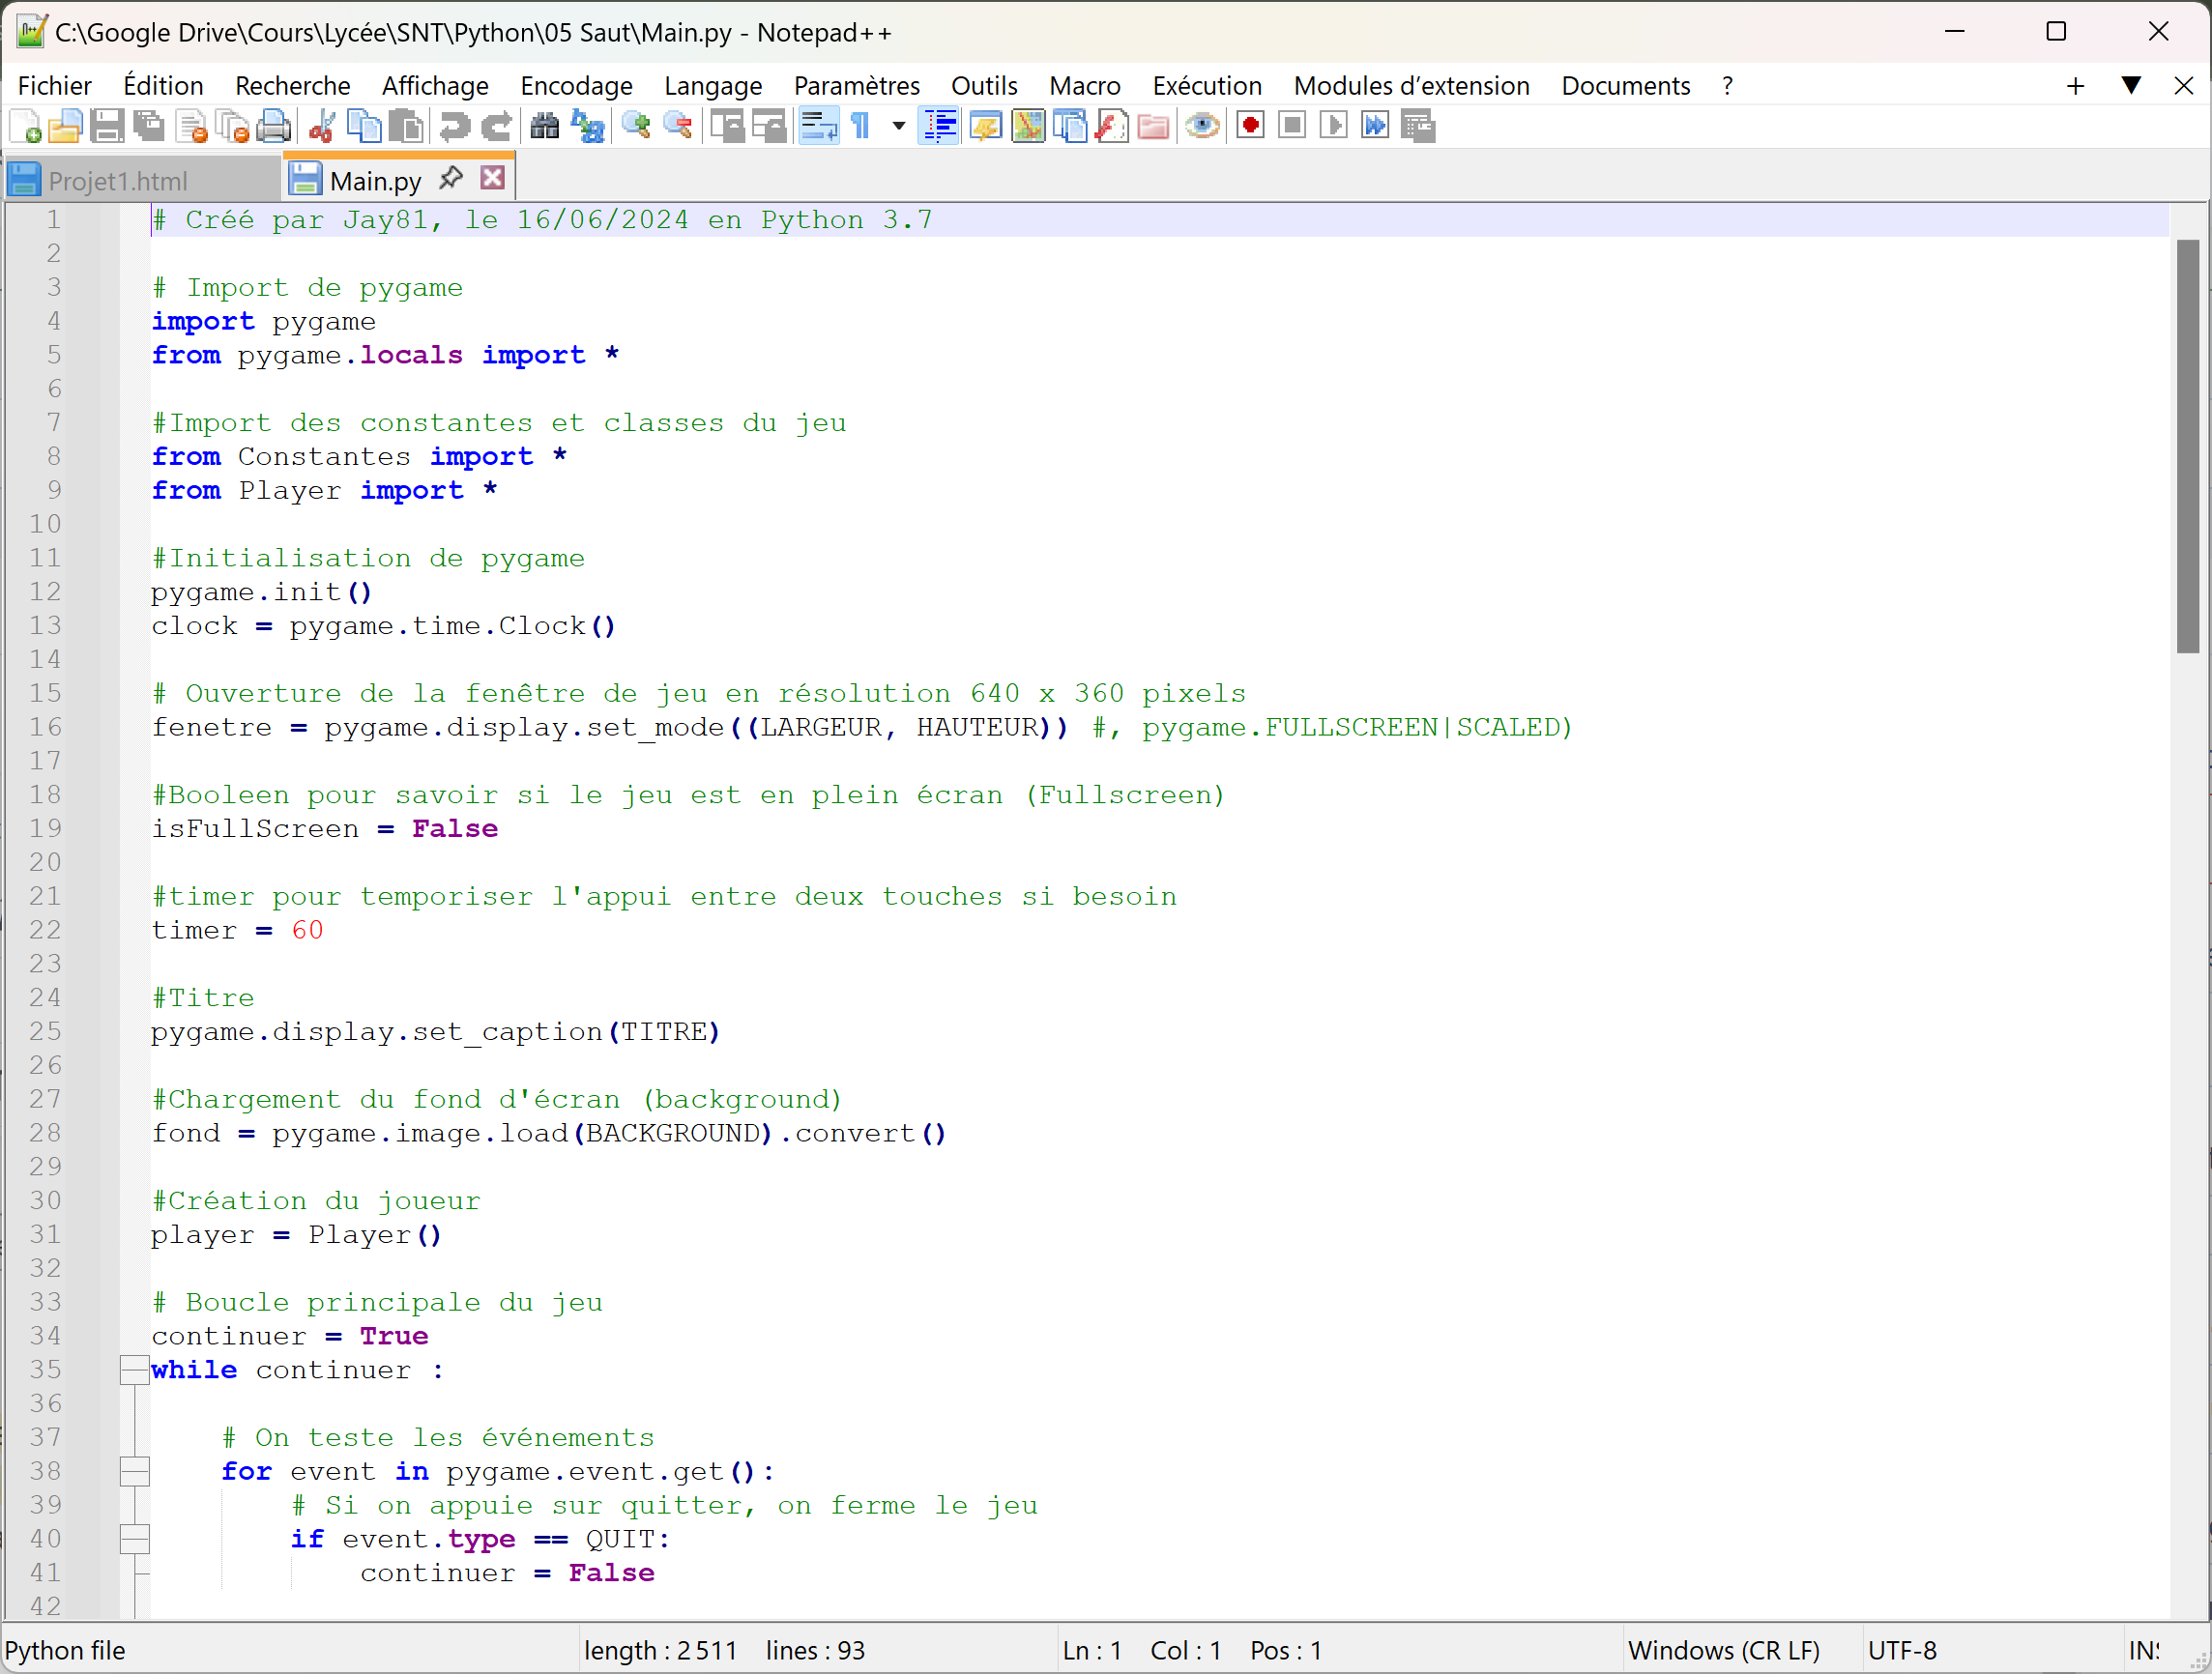This screenshot has height=1674, width=2212.
Task: Open the Langage menu
Action: coord(712,86)
